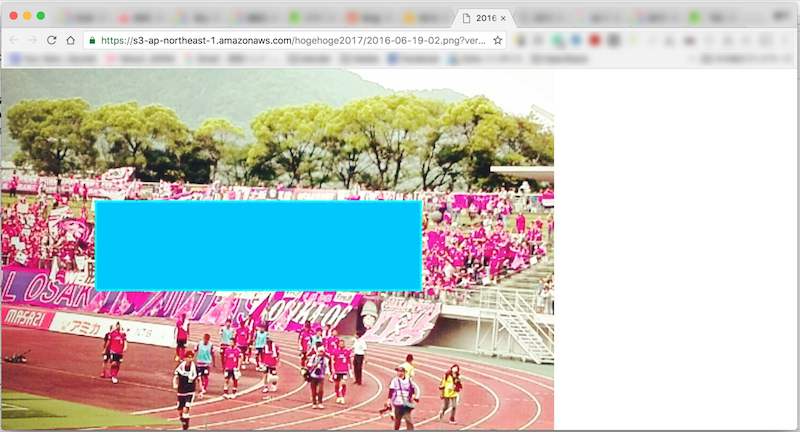Screen dimensions: 800x432
Task: Click the red extension icon in toolbar
Action: click(595, 40)
